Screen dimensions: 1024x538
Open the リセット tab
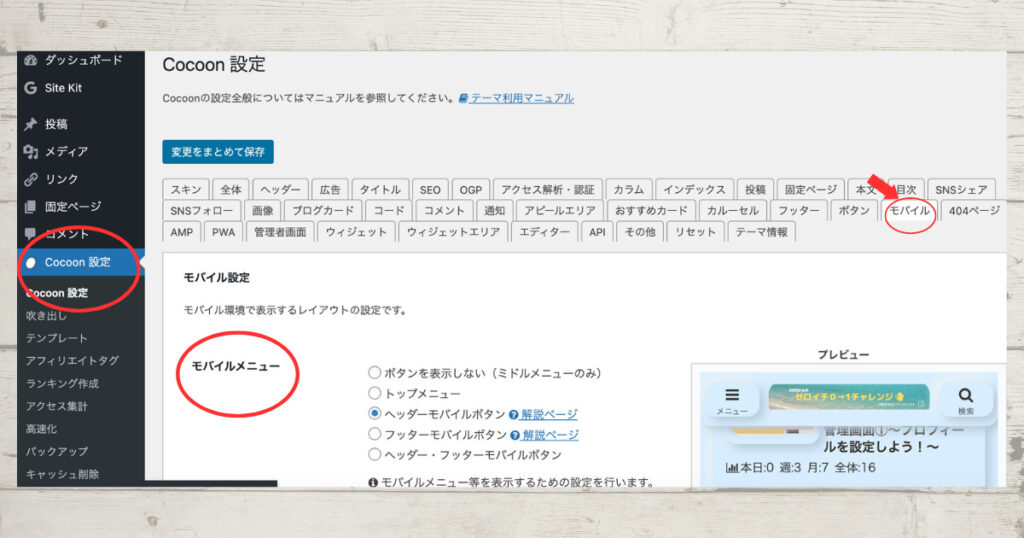coord(695,232)
